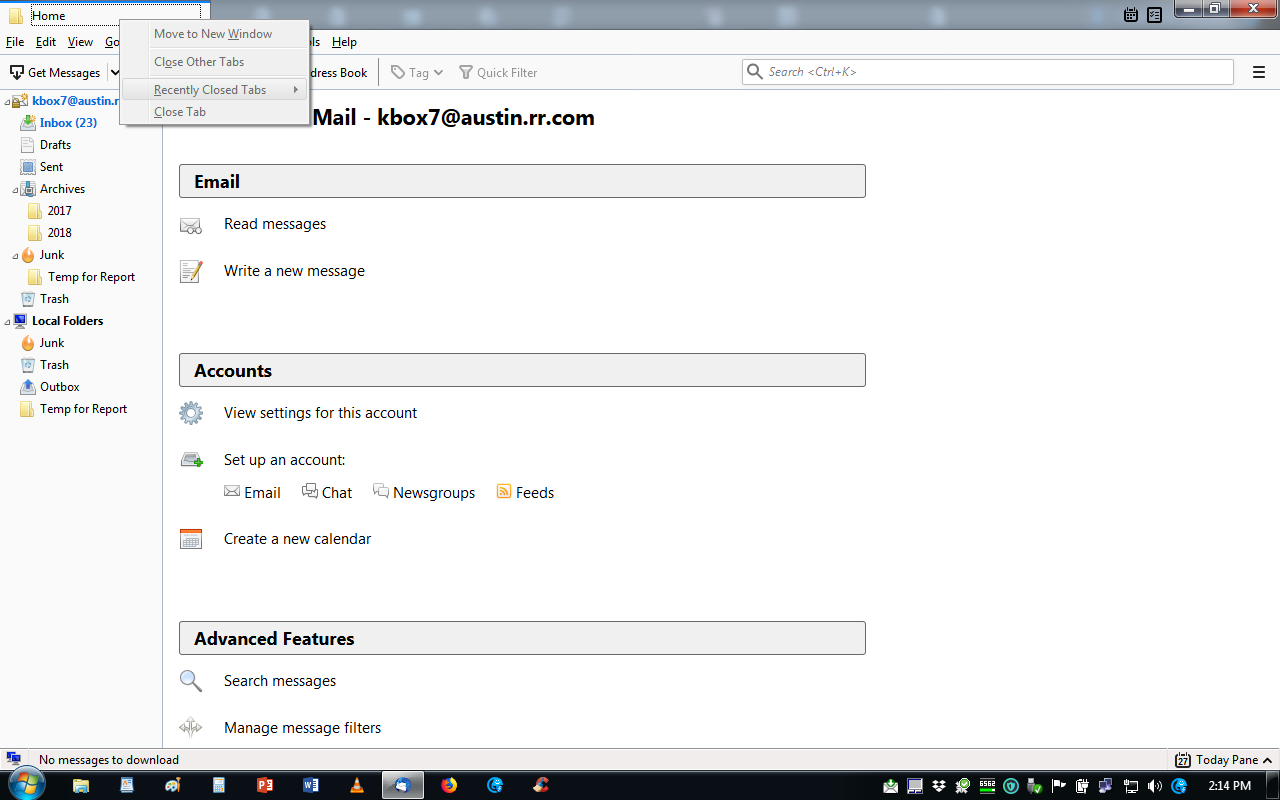Viewport: 1280px width, 800px height.
Task: Open VLC media player from the taskbar
Action: pyautogui.click(x=357, y=785)
